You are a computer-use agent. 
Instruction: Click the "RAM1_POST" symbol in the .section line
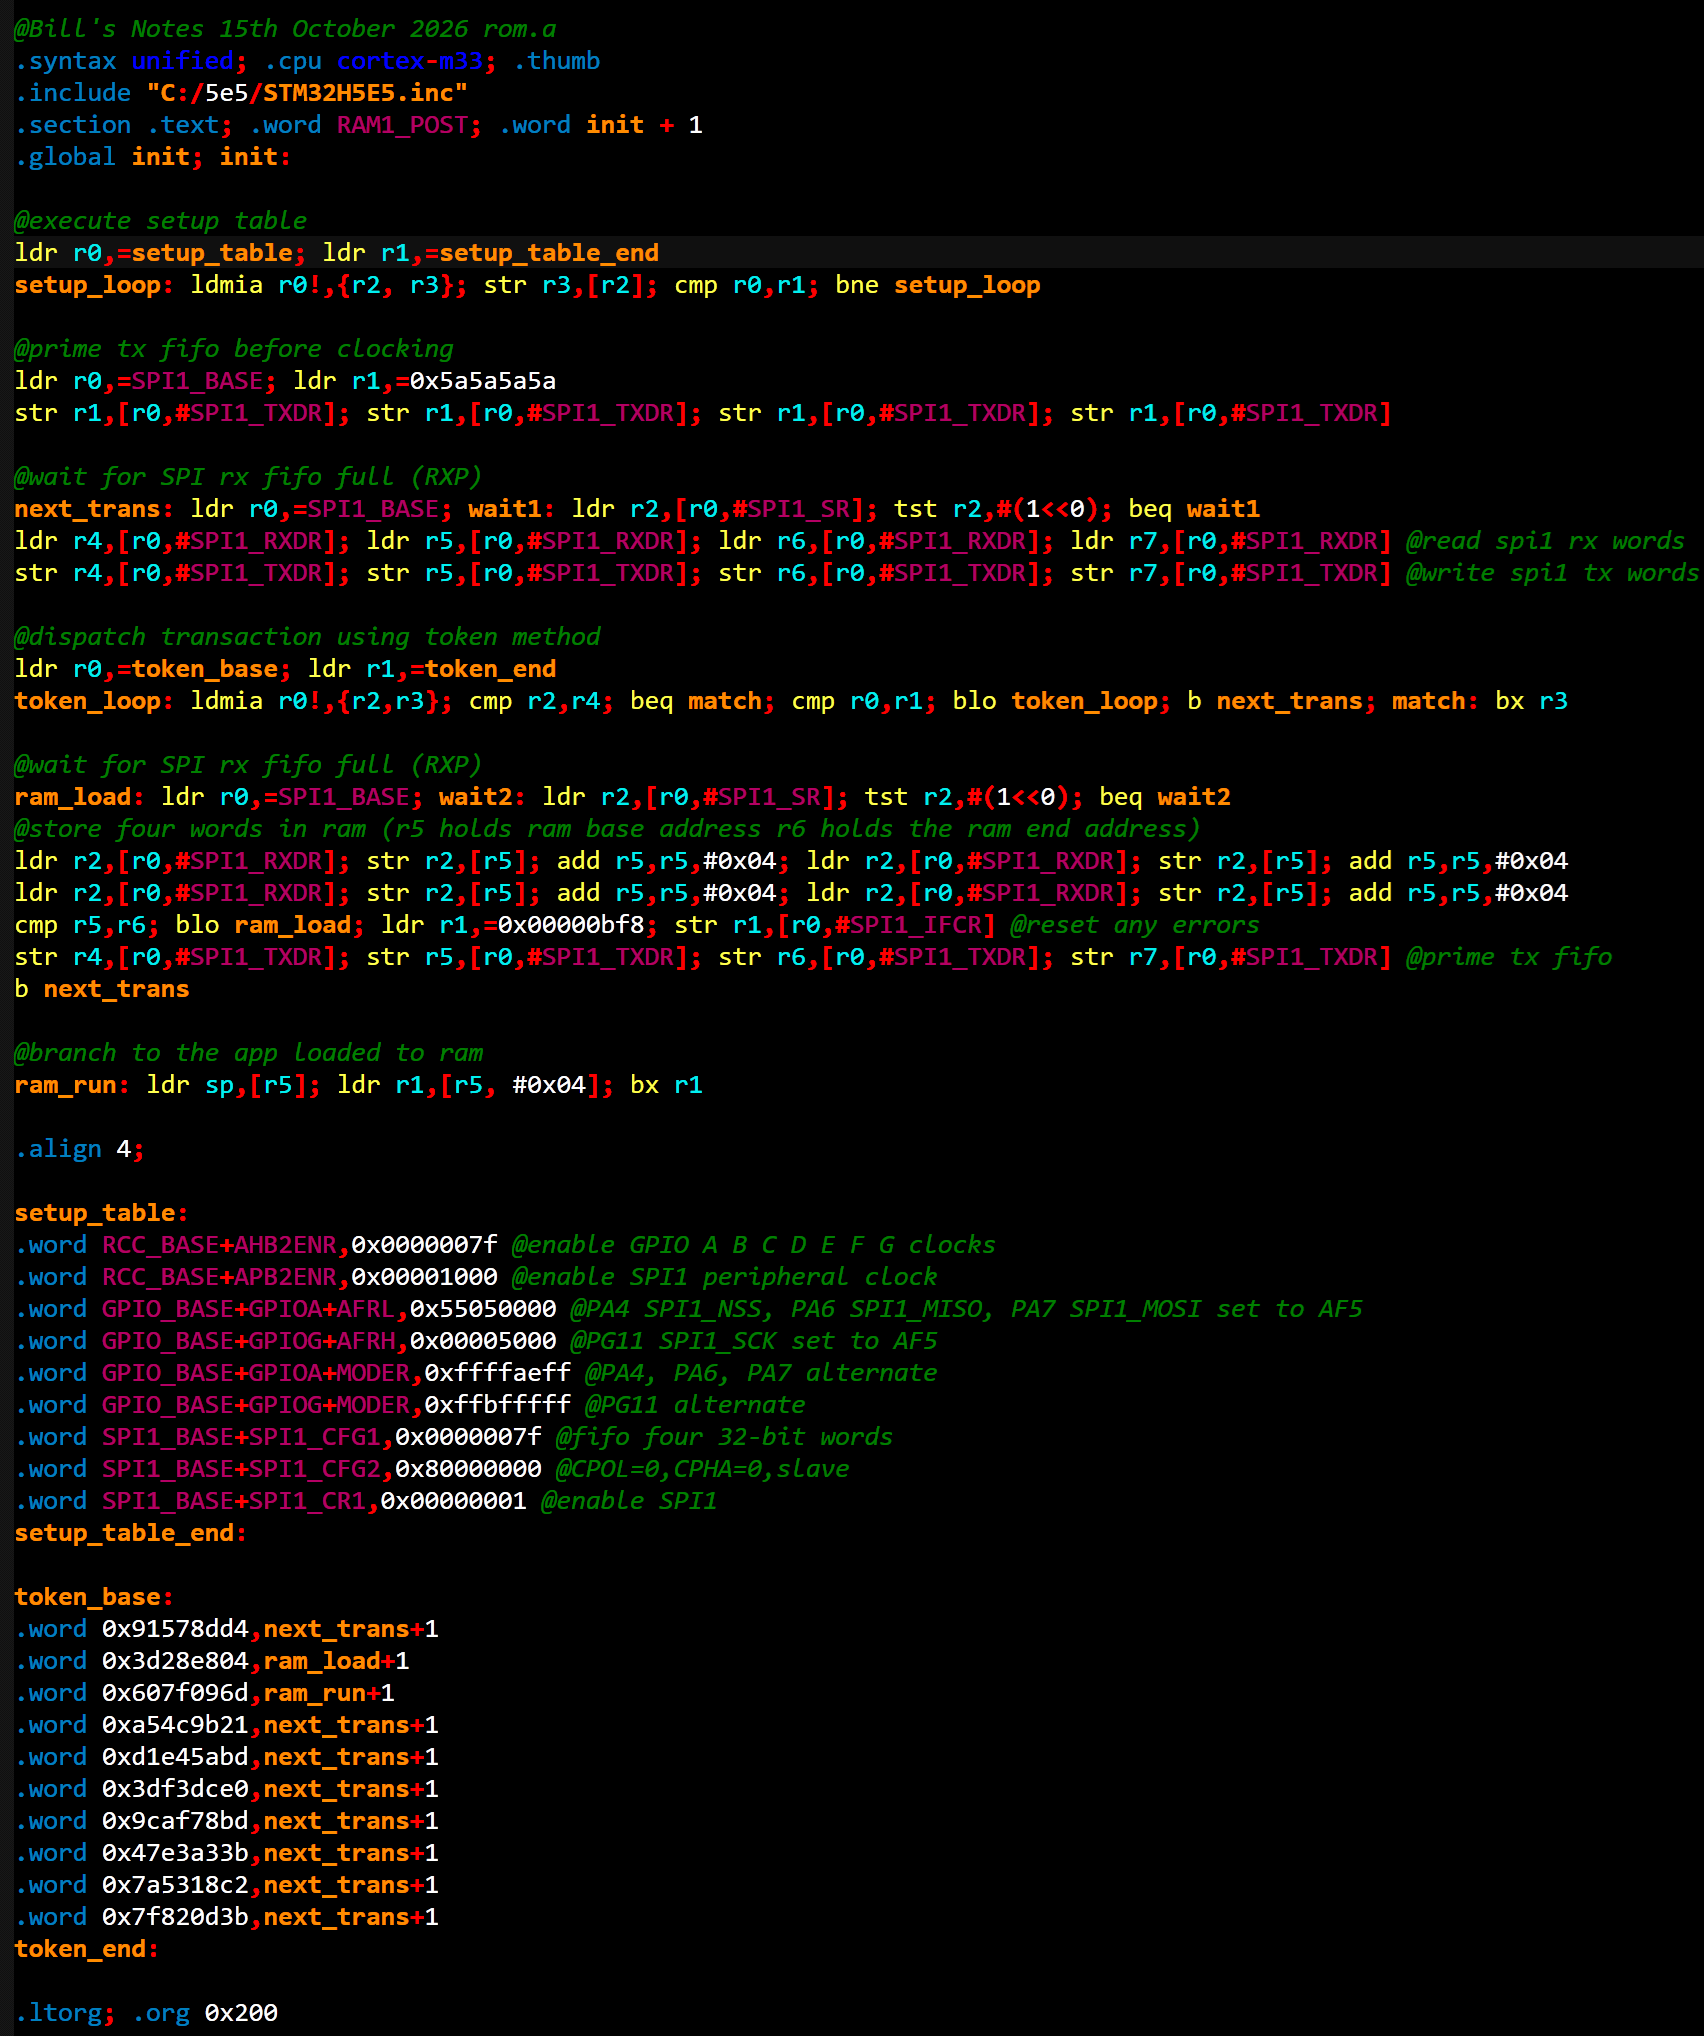403,125
